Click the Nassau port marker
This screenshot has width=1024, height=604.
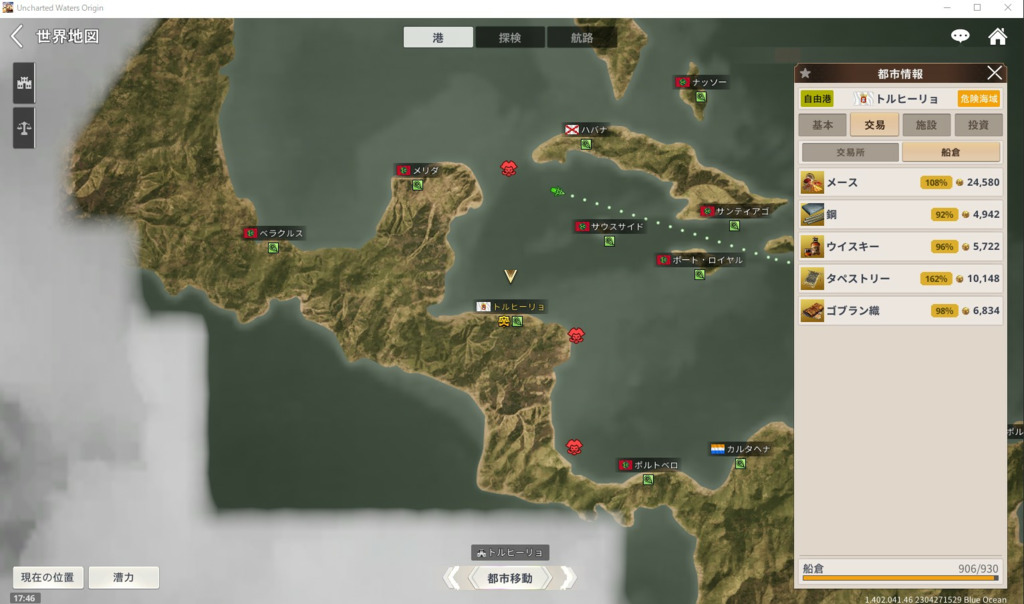point(701,97)
